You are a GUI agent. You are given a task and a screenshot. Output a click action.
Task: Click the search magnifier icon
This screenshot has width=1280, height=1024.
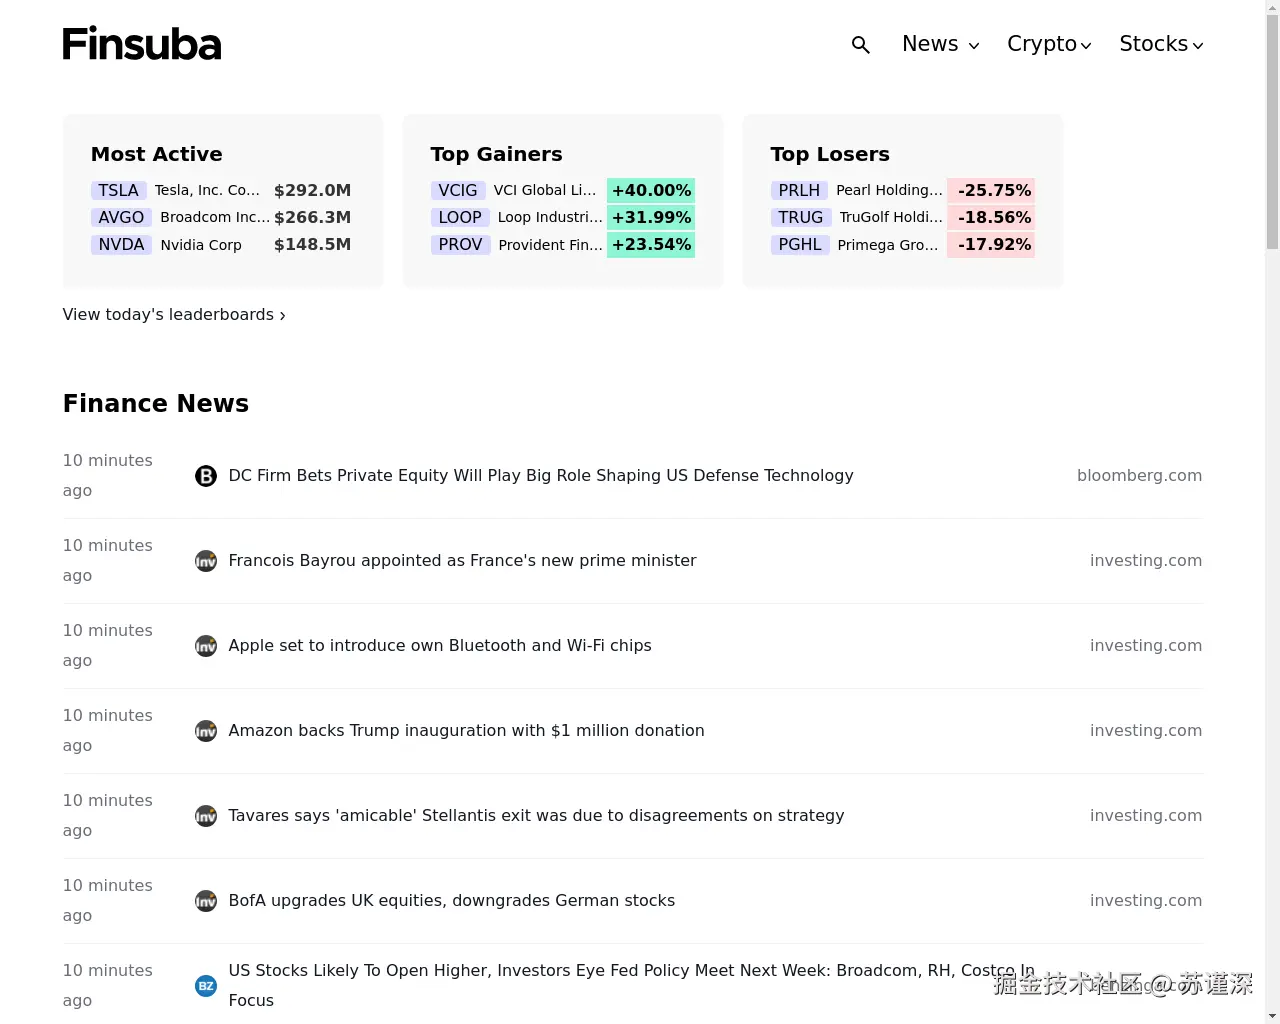[860, 45]
